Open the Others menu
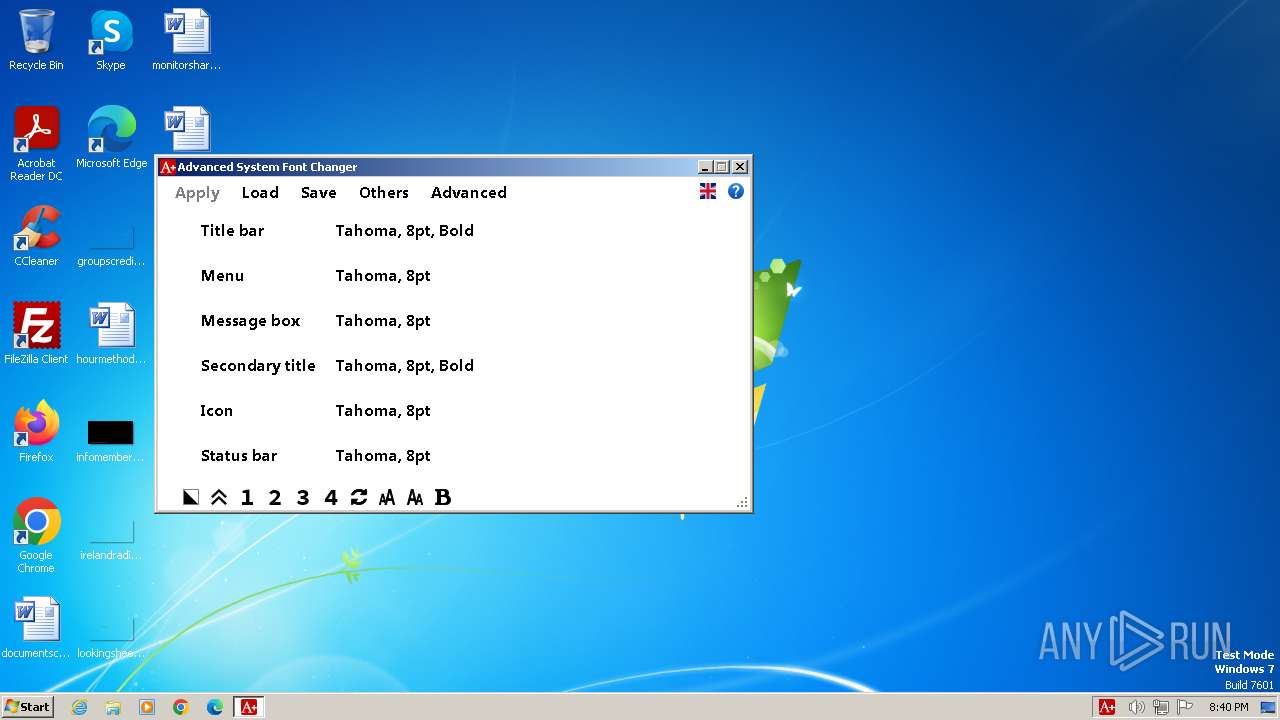Screen dimensions: 1280x720 tap(384, 193)
